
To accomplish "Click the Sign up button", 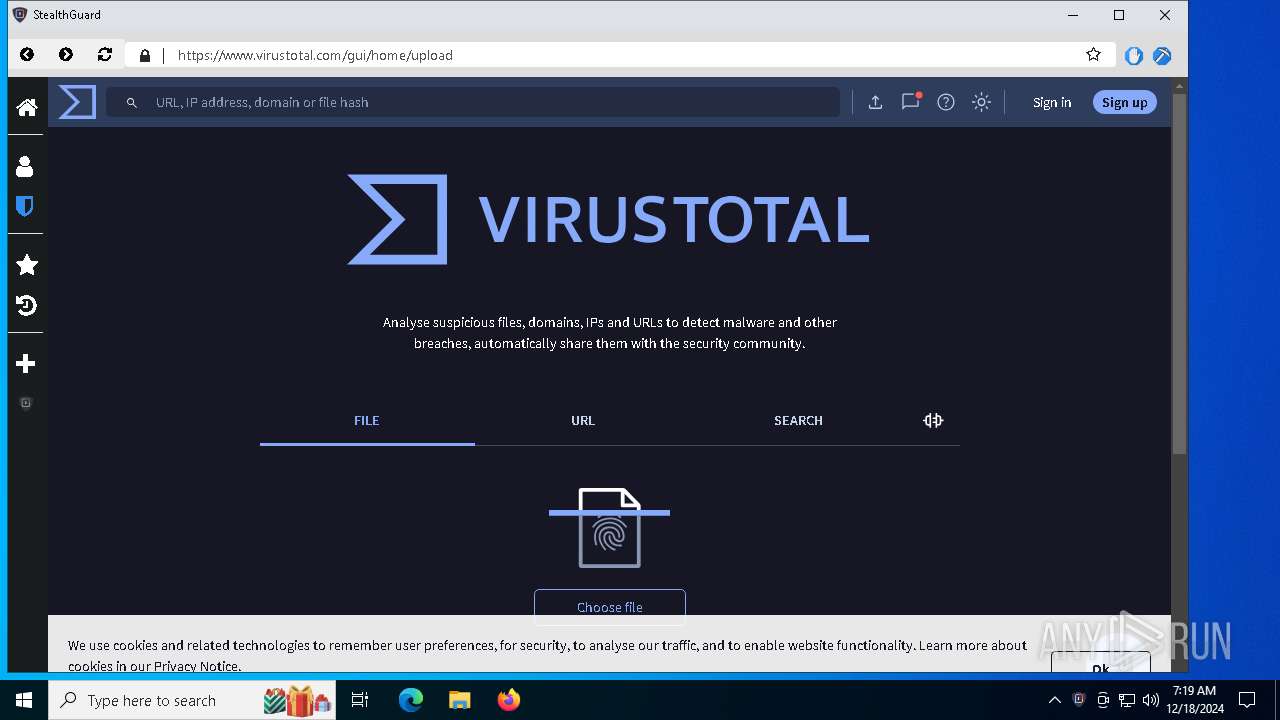I will coord(1125,102).
